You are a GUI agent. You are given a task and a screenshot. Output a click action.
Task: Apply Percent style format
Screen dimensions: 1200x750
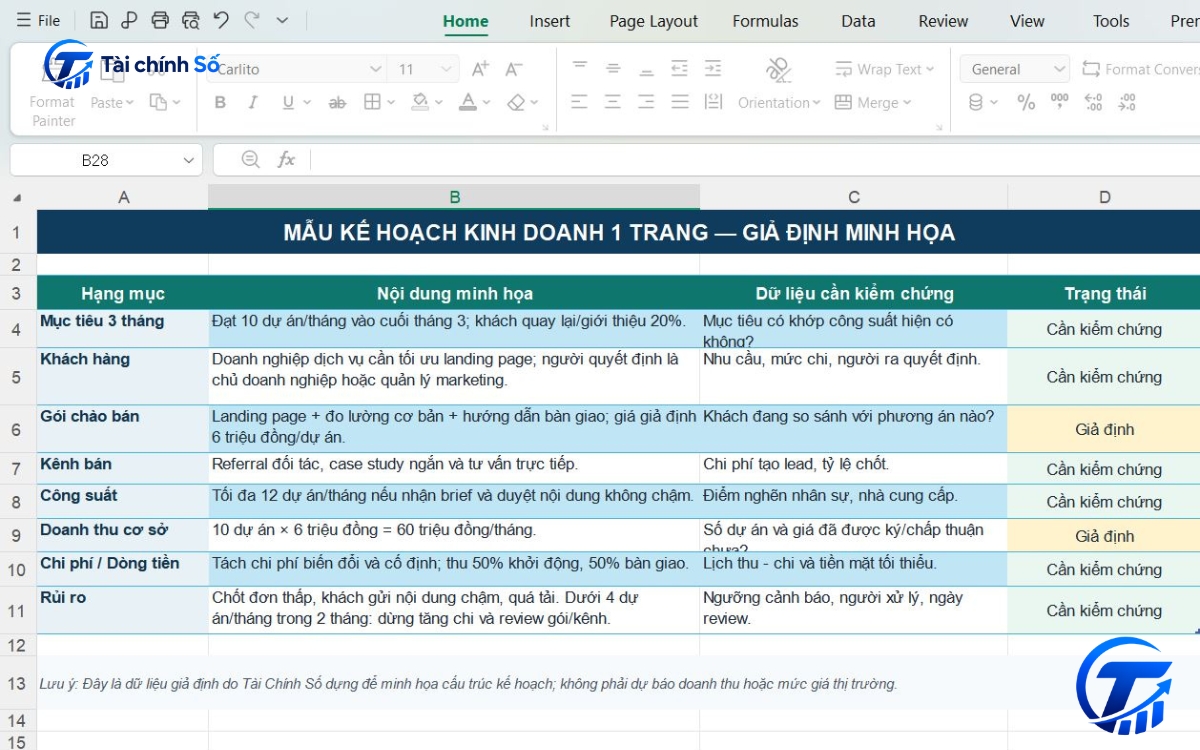point(1026,102)
